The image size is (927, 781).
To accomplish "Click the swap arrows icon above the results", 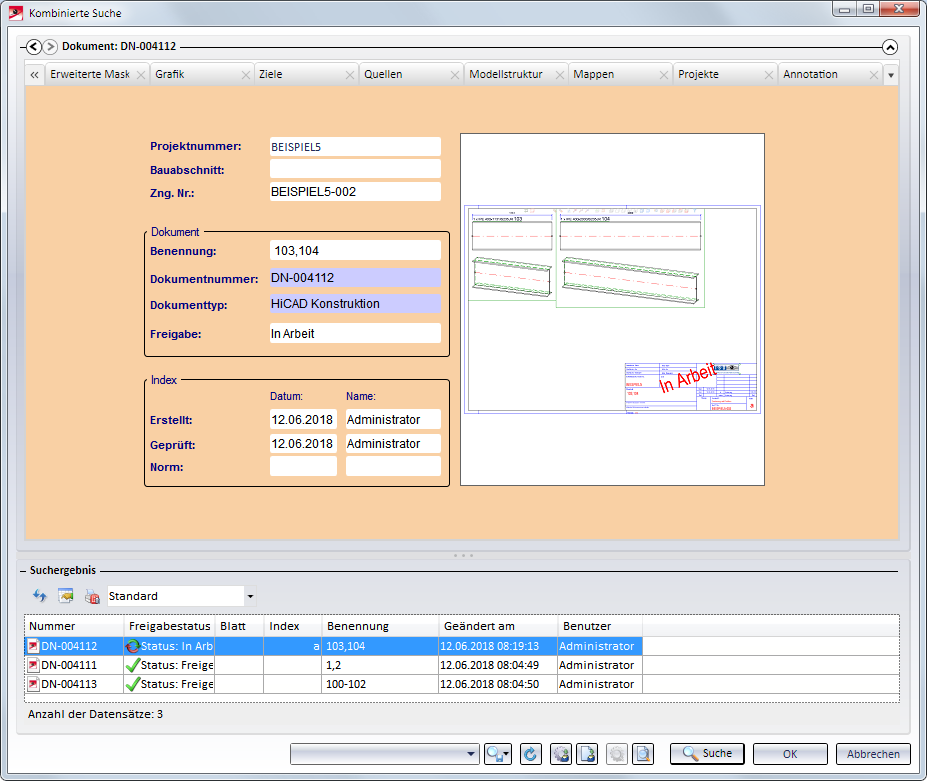I will (x=40, y=596).
